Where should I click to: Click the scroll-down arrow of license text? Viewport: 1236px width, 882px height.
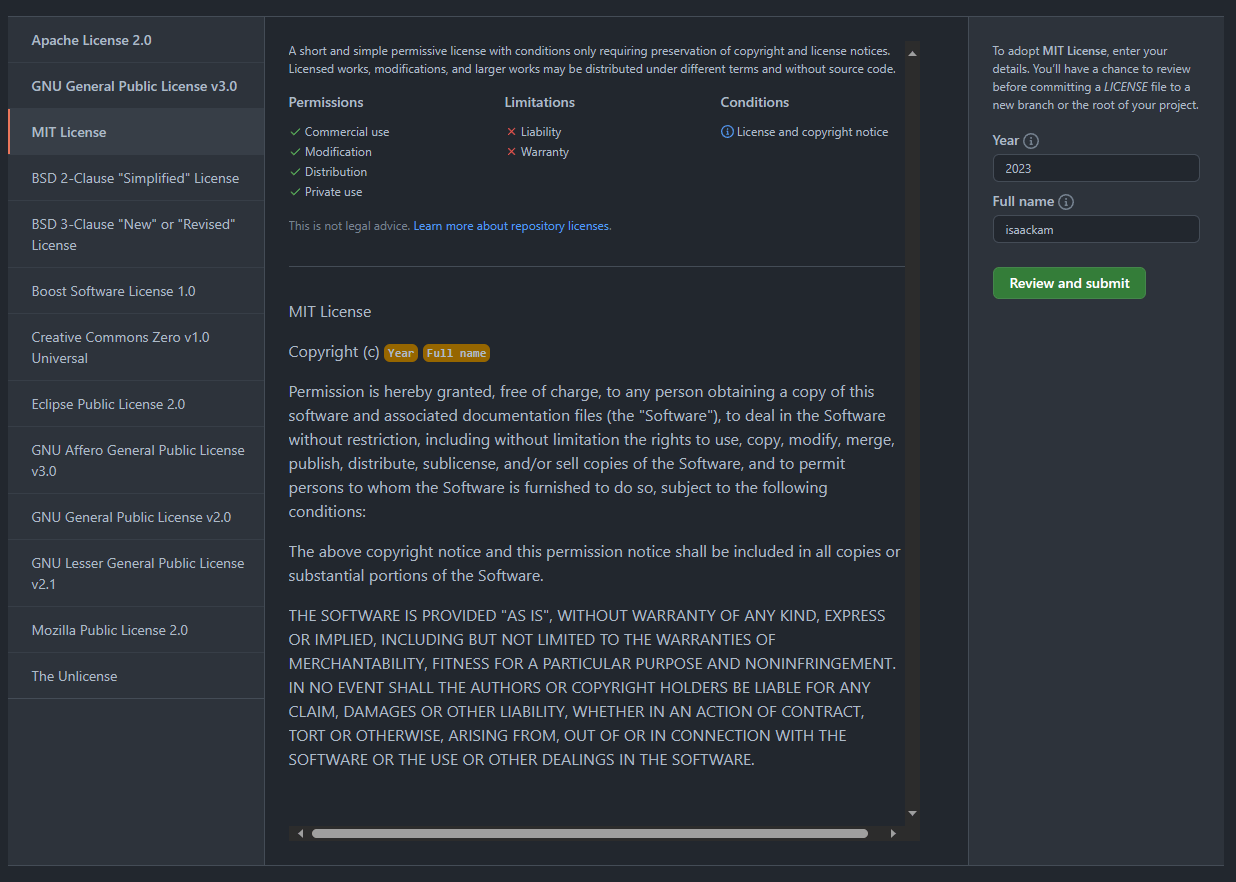pyautogui.click(x=912, y=813)
